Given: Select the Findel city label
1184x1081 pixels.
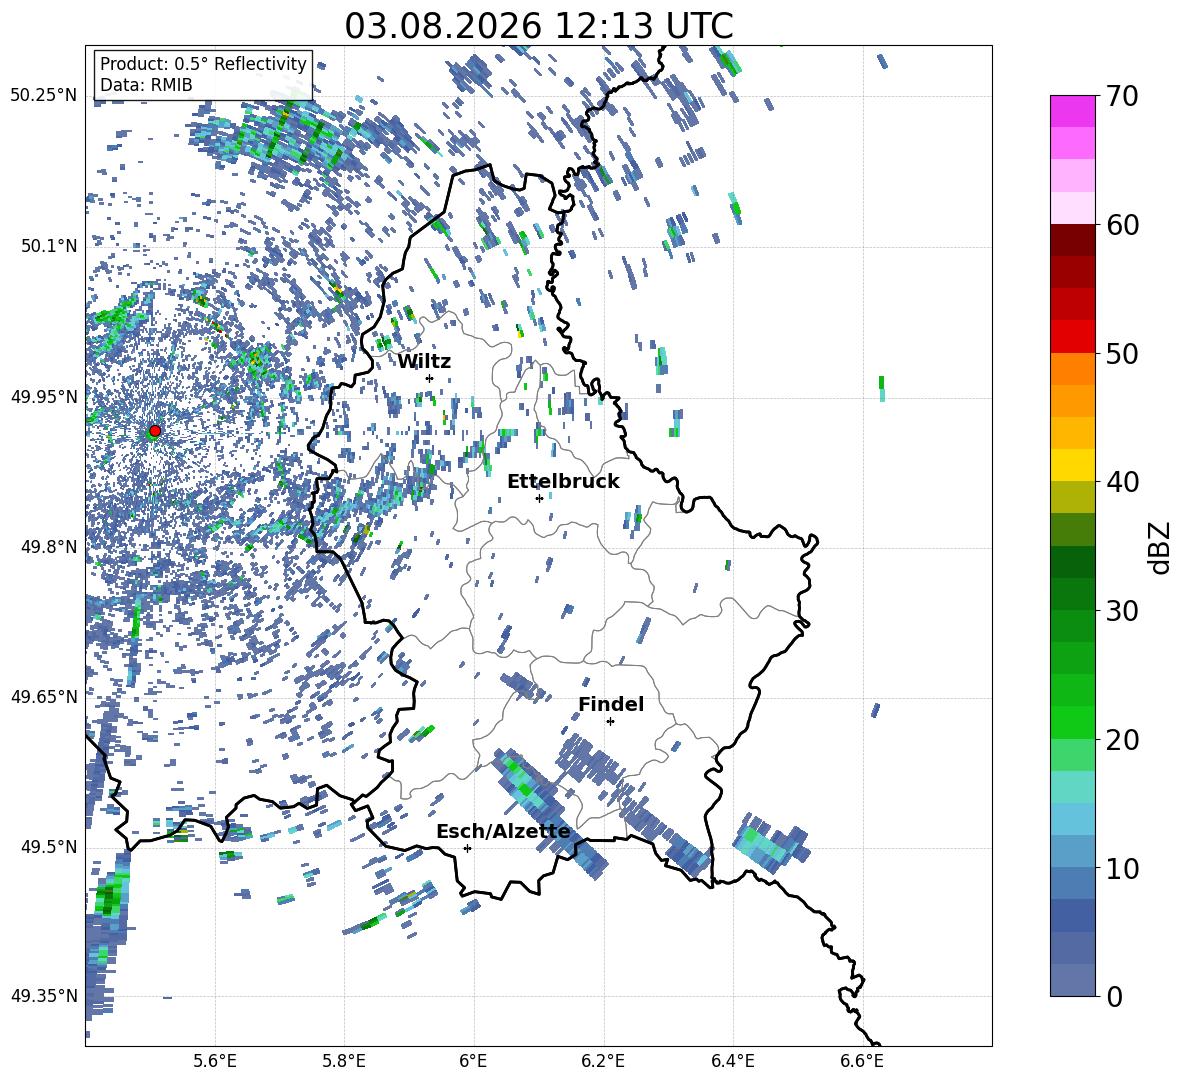Looking at the screenshot, I should (x=611, y=704).
